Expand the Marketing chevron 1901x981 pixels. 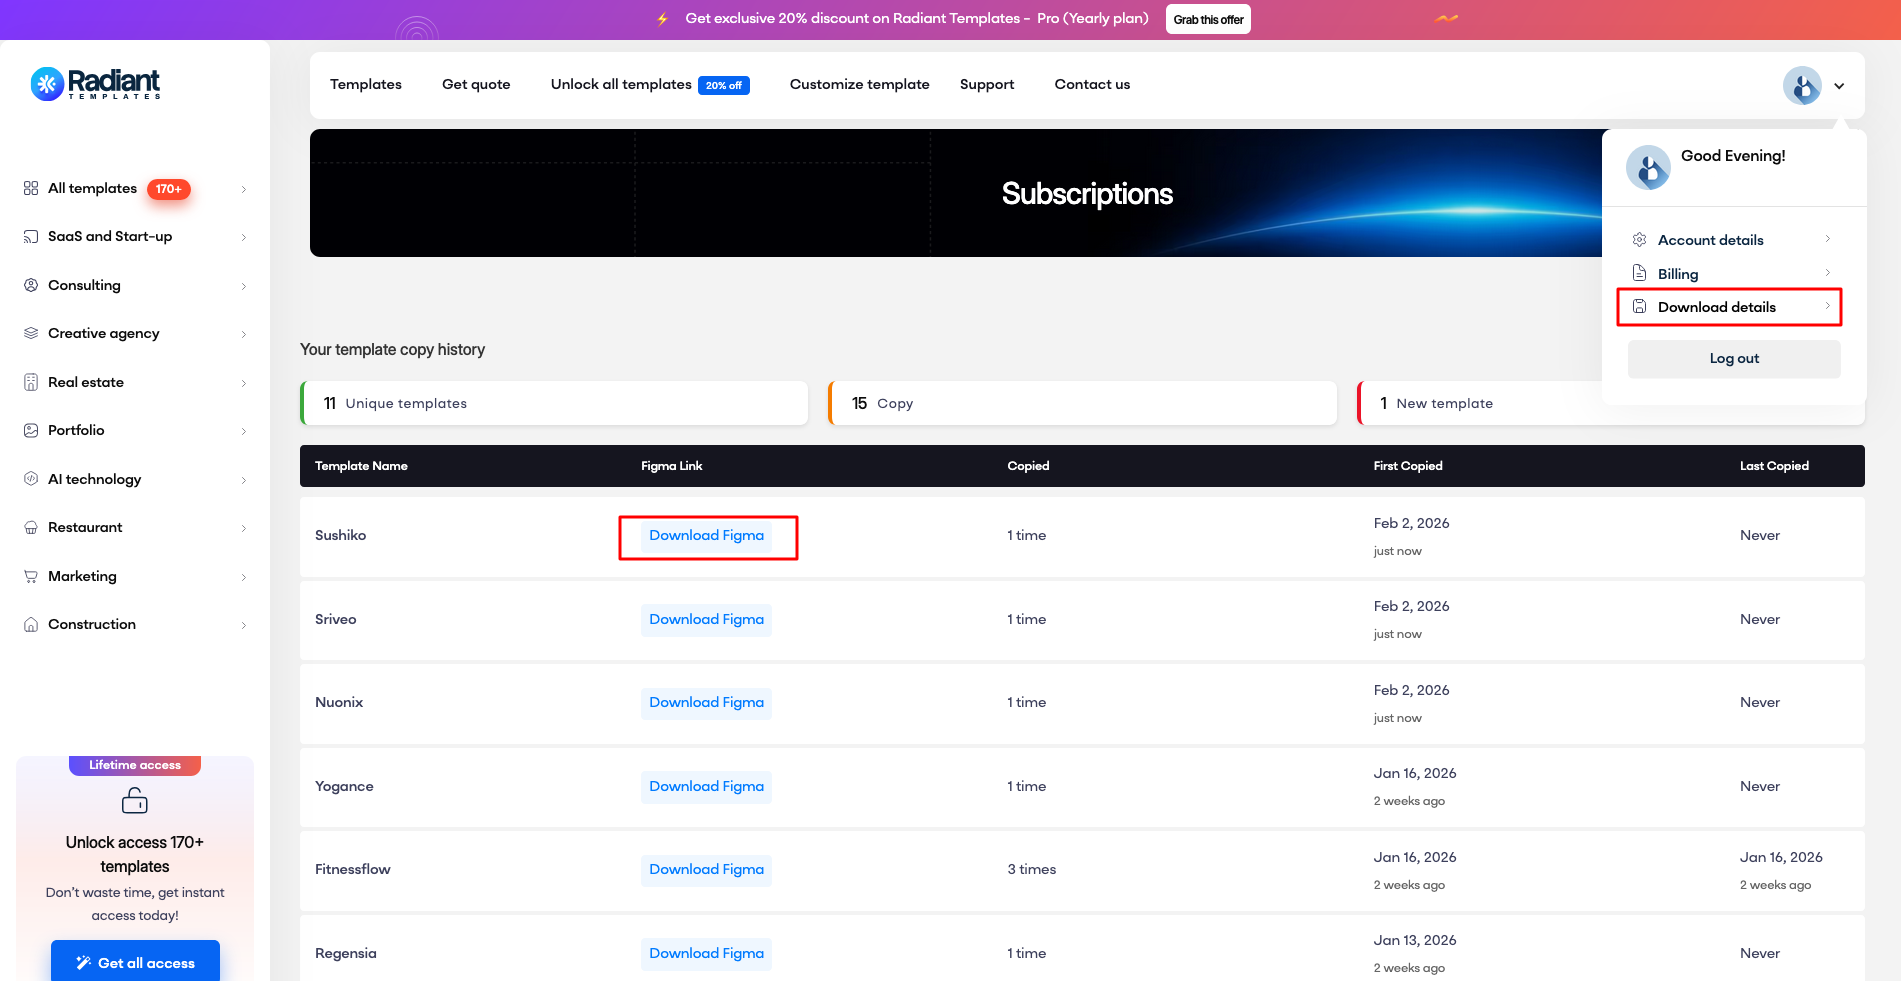click(x=243, y=577)
